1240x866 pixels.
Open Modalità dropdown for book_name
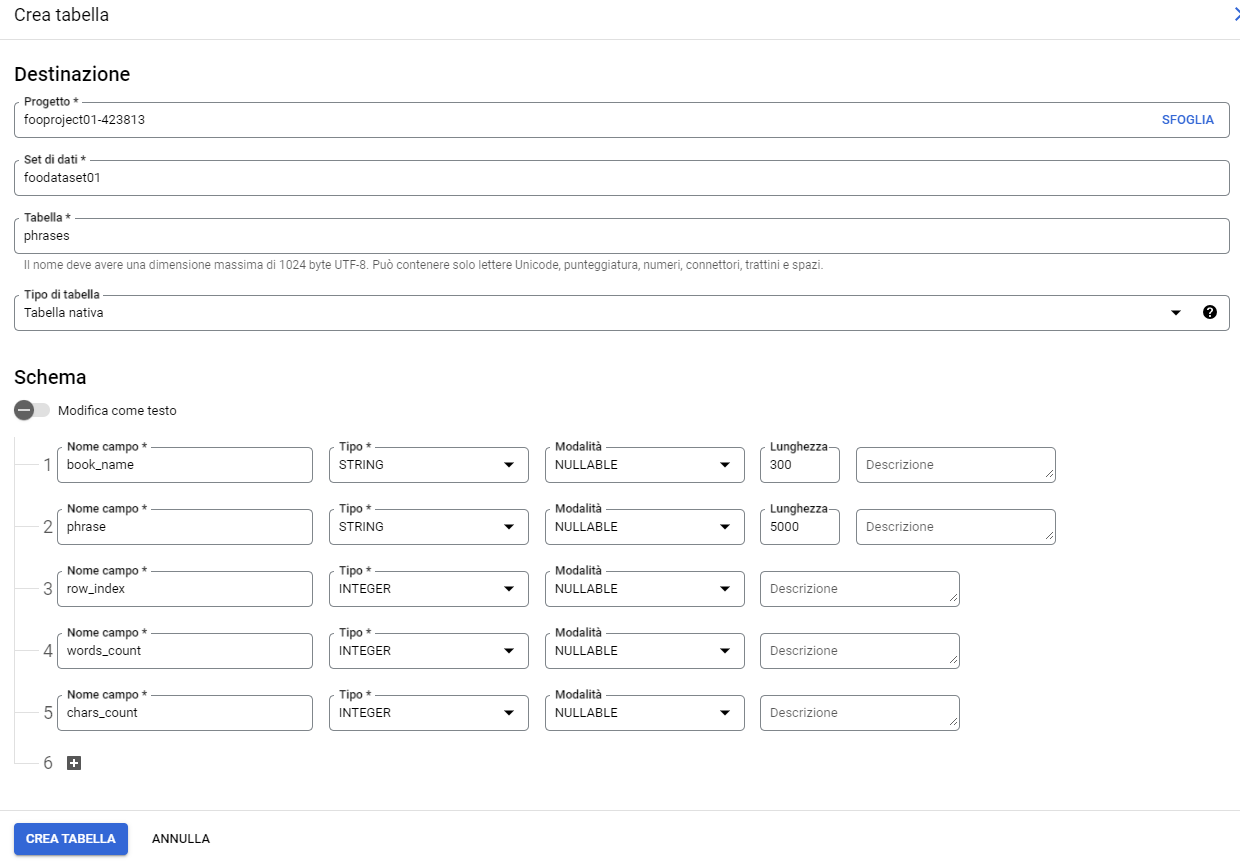click(645, 465)
